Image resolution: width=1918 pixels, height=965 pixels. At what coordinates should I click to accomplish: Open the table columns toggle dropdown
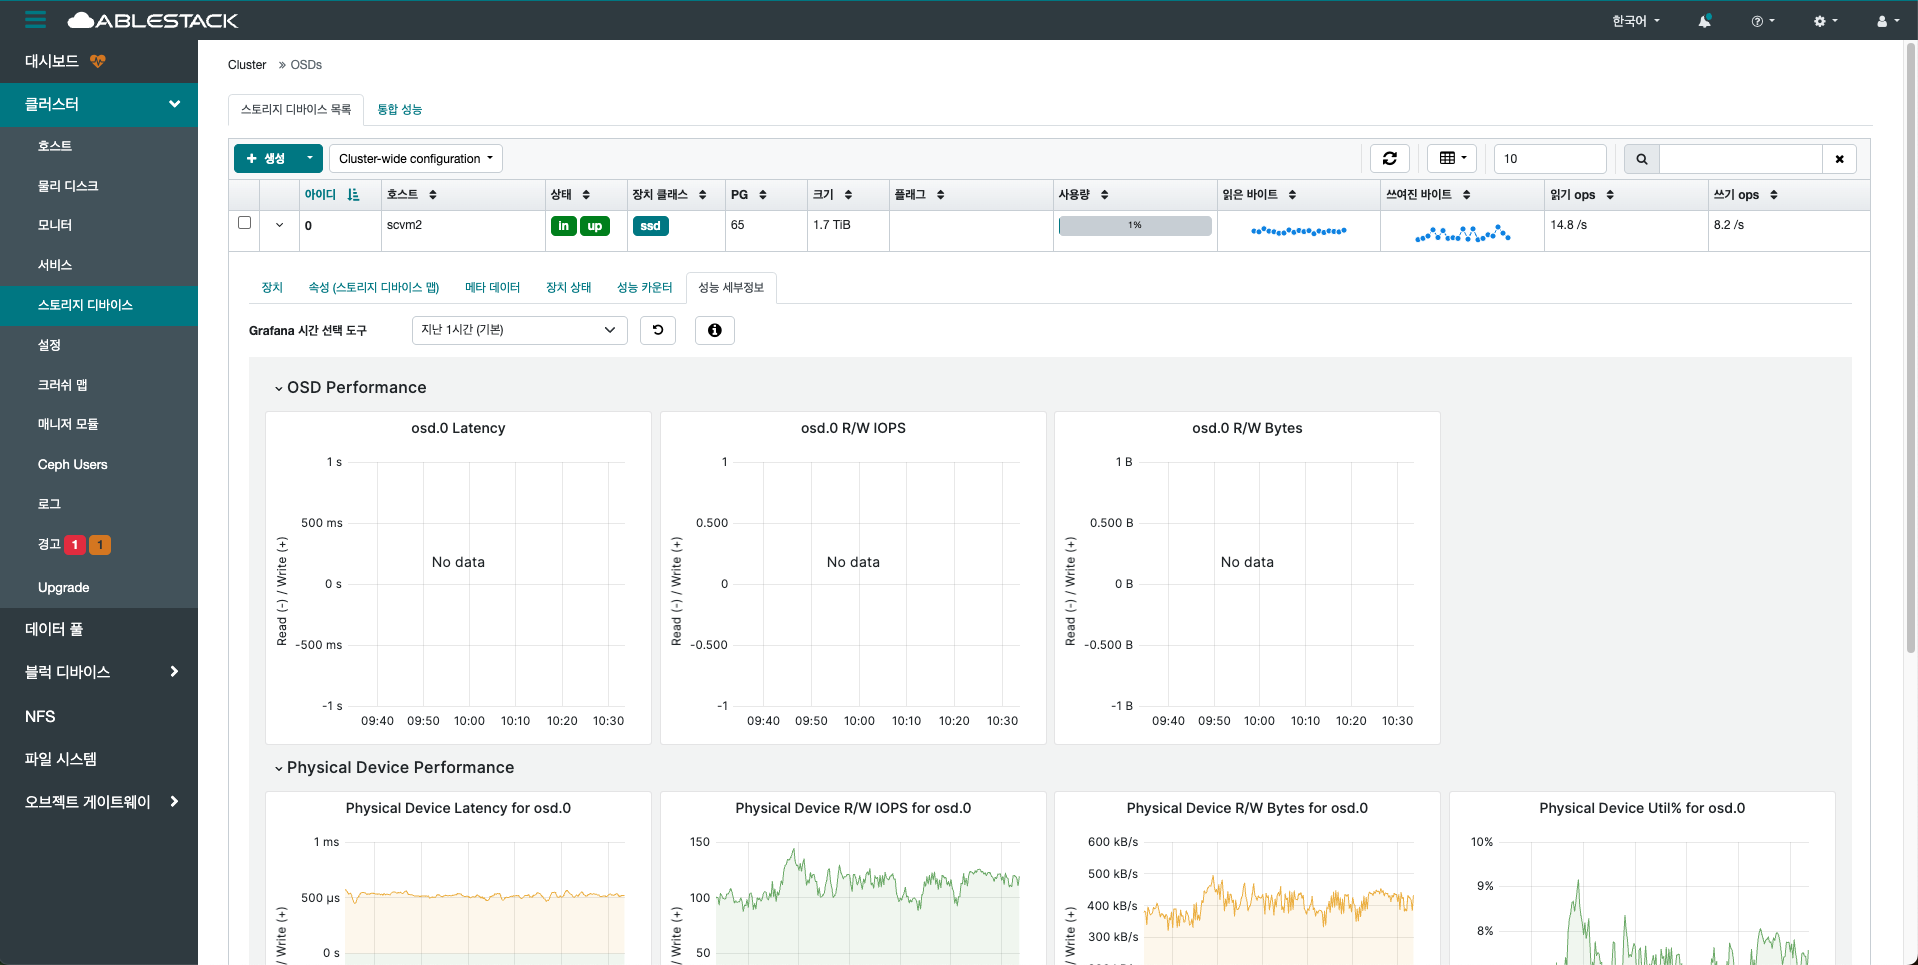click(x=1451, y=158)
